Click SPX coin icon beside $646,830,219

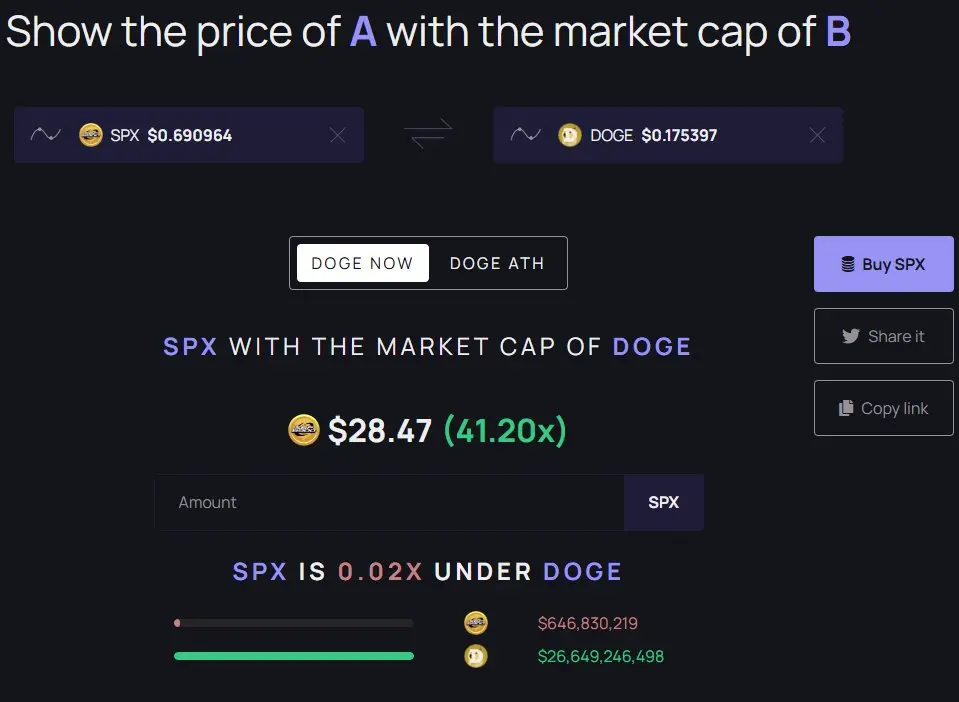(476, 623)
